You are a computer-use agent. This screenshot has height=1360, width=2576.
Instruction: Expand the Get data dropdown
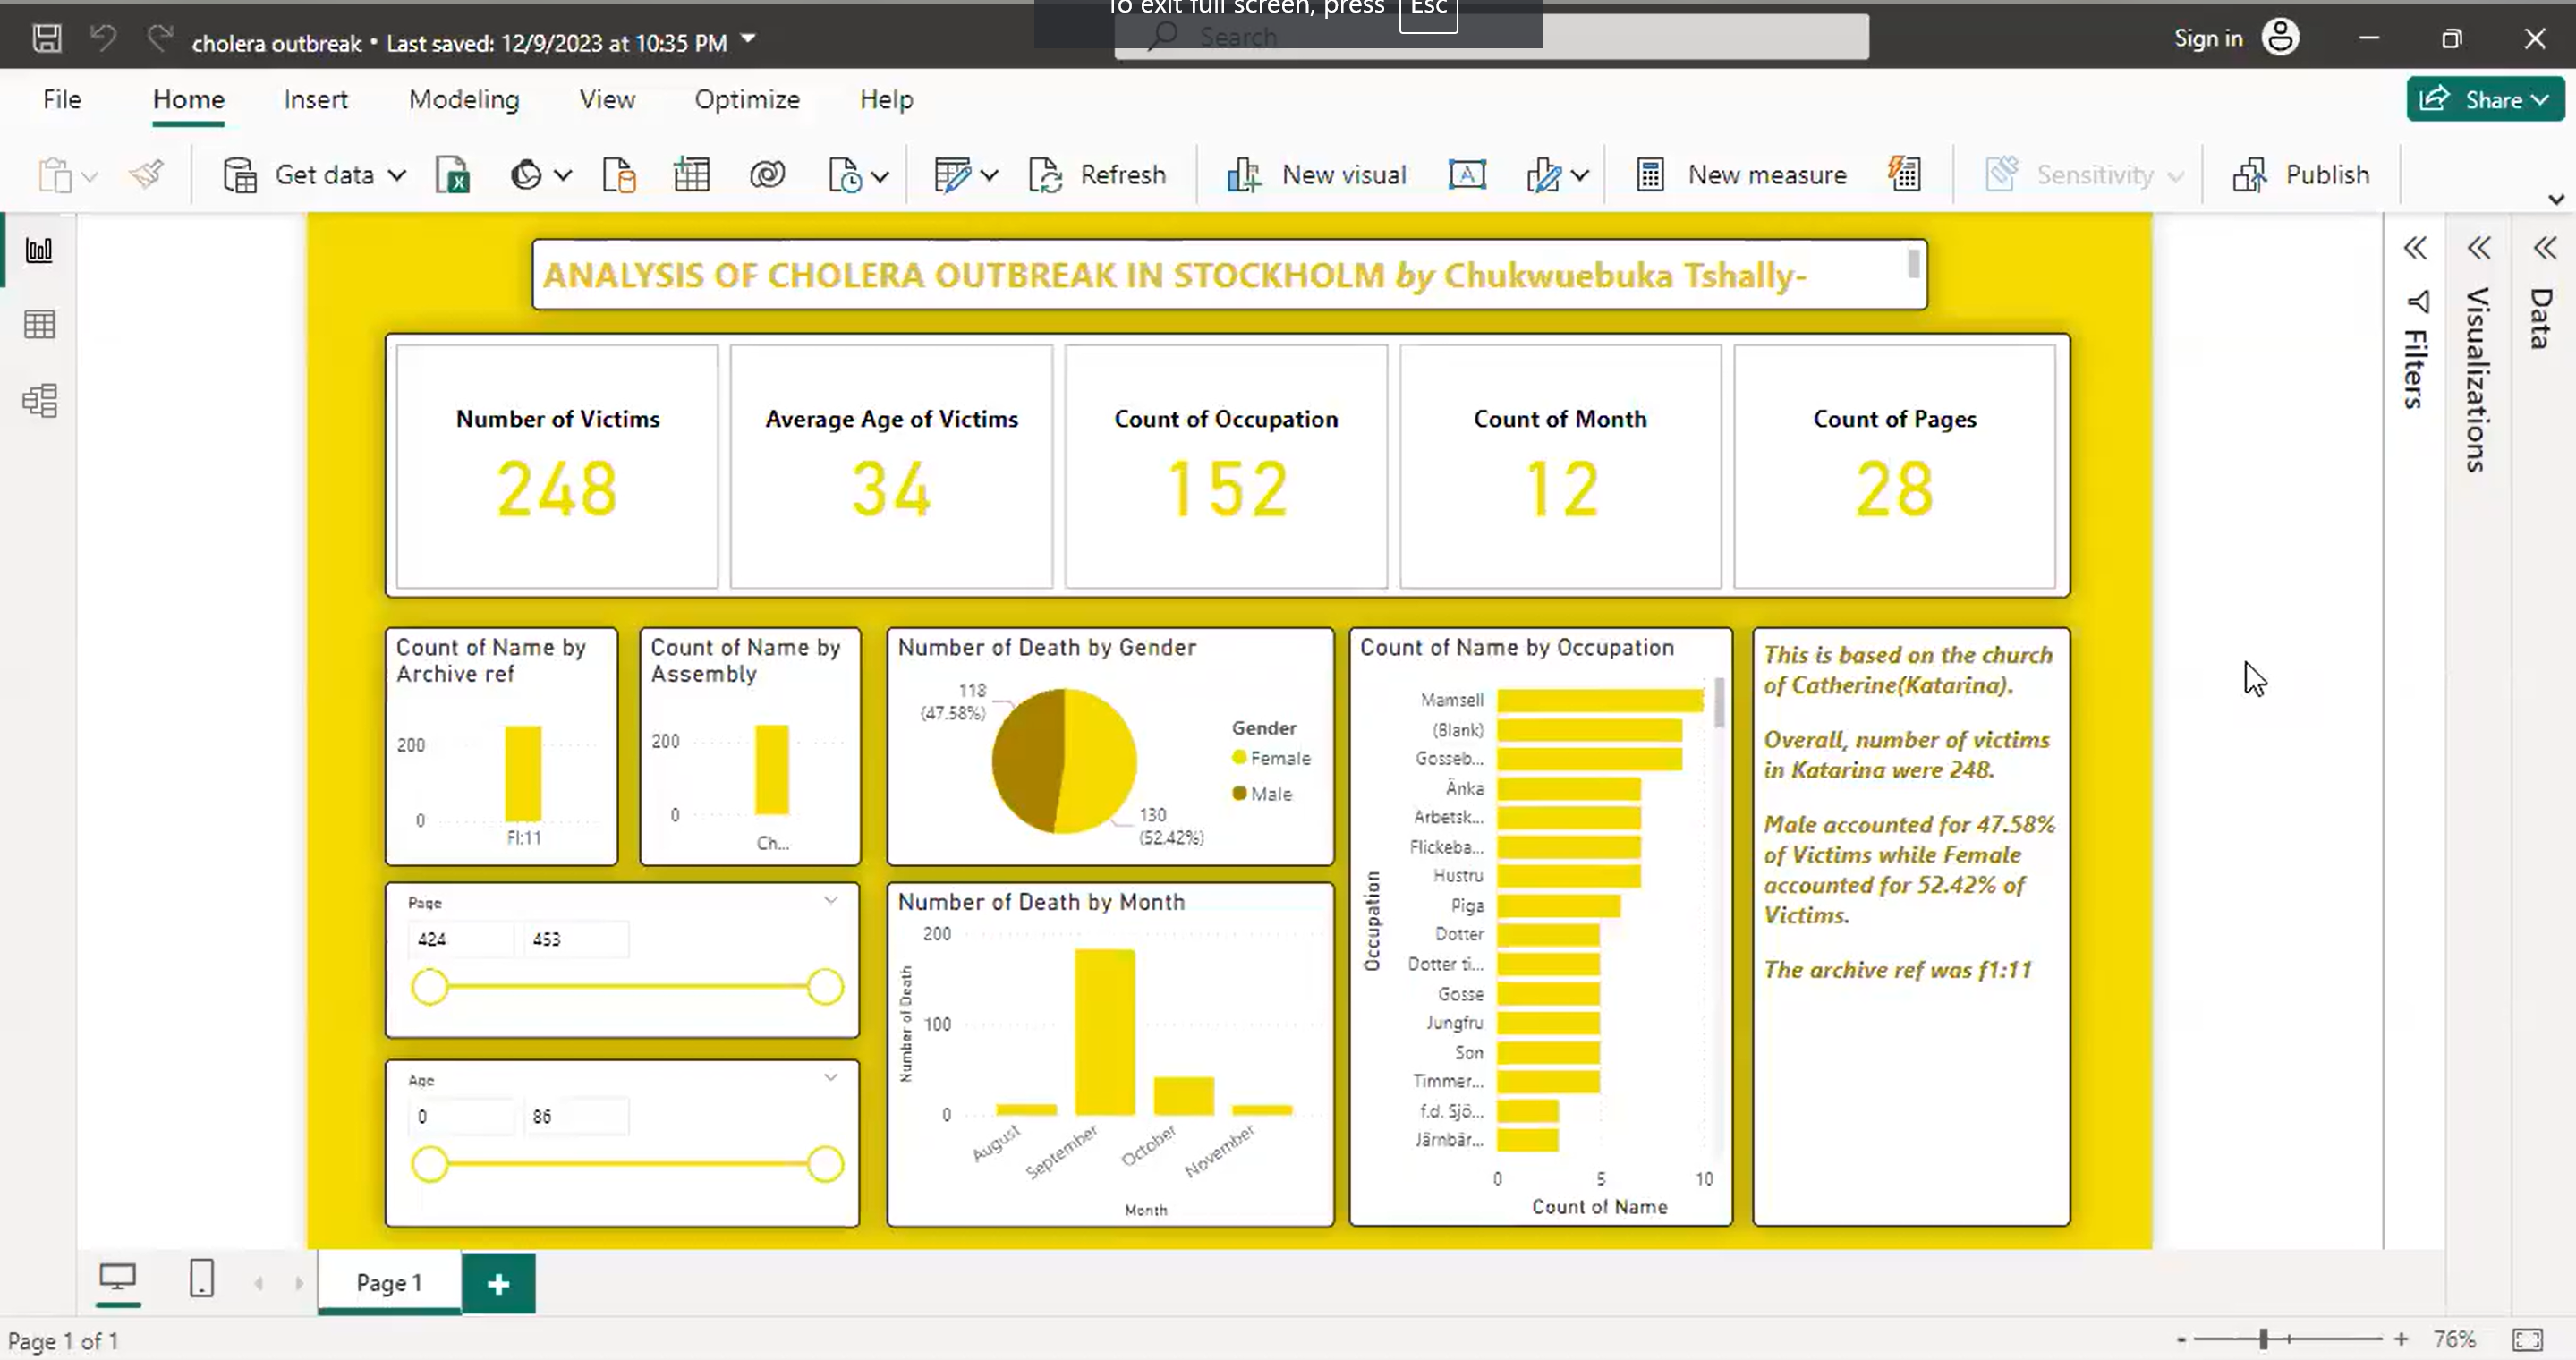click(397, 176)
